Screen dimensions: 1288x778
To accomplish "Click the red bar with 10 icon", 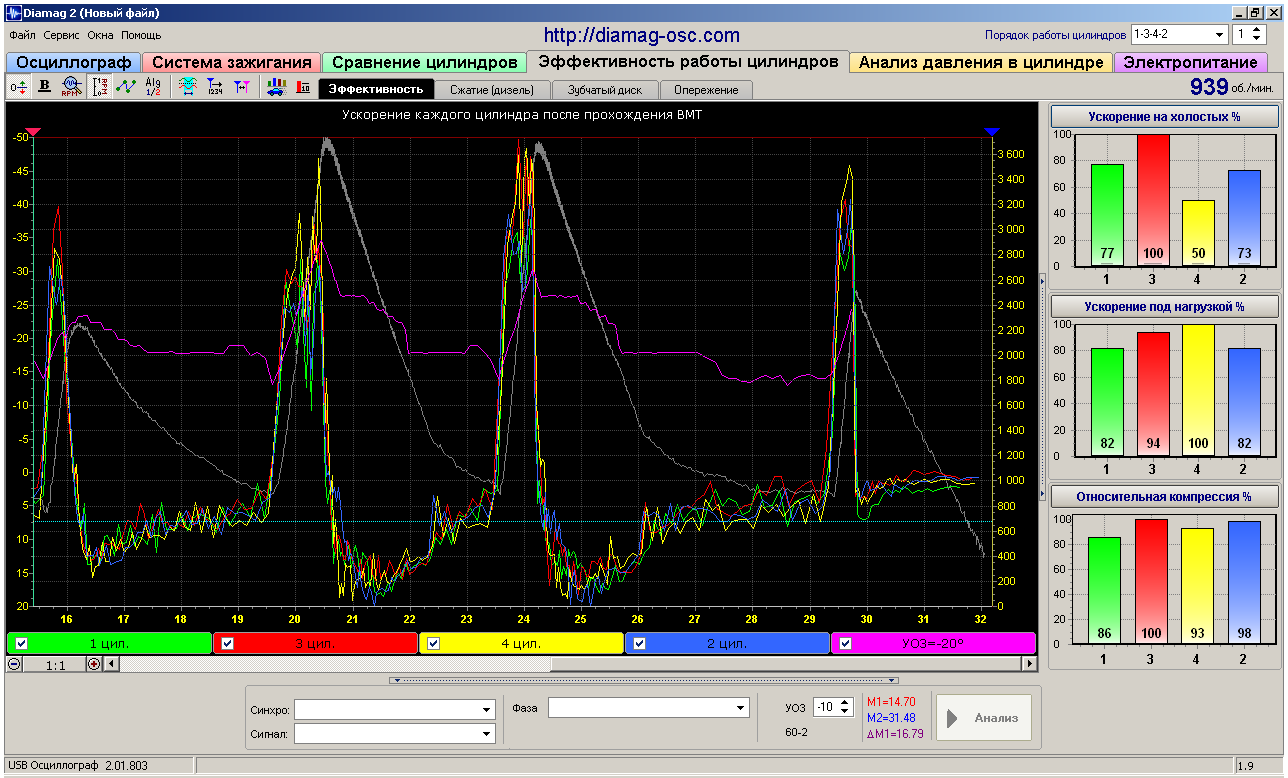I will tap(303, 87).
